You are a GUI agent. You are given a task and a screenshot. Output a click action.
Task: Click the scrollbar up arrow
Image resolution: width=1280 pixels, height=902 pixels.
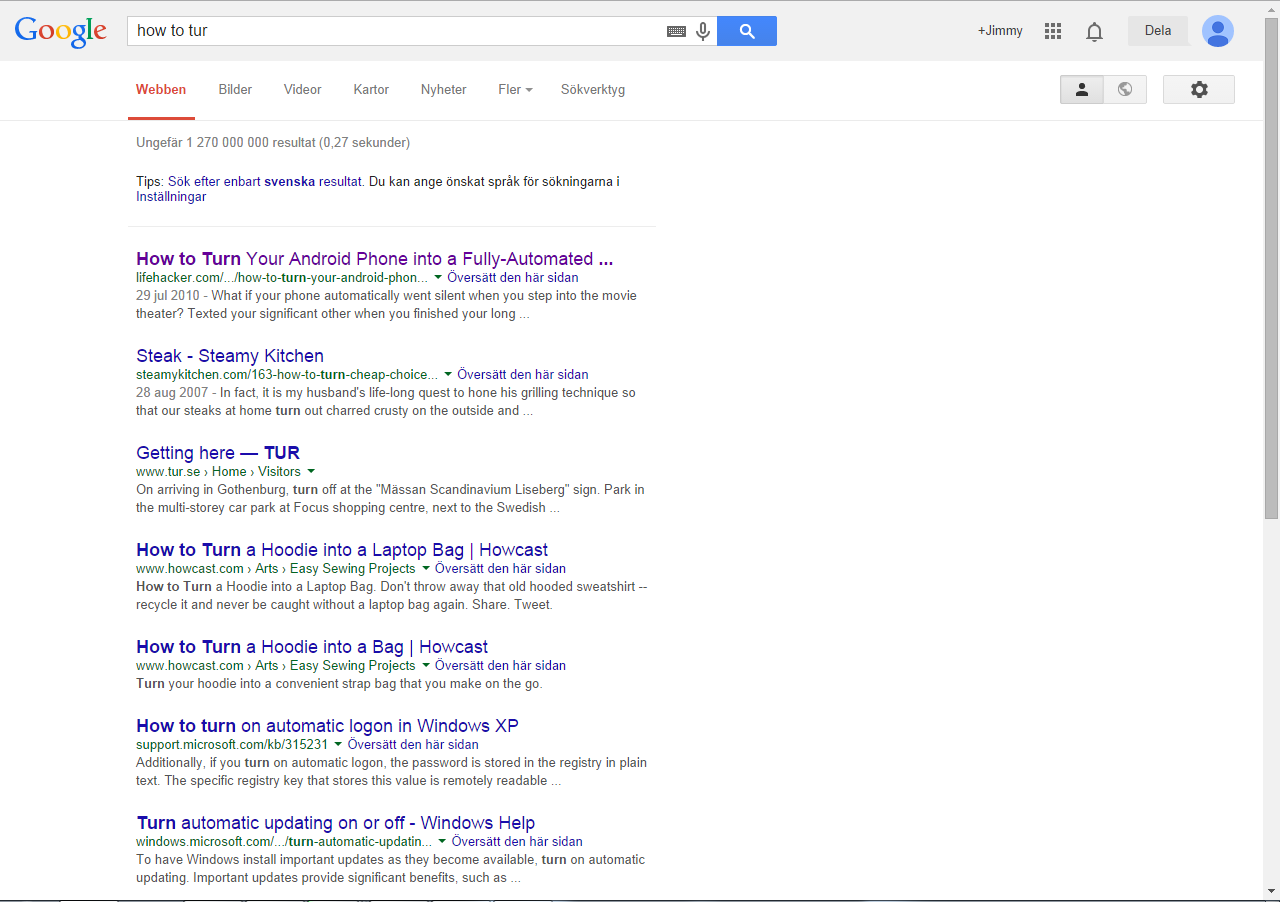tap(1271, 8)
